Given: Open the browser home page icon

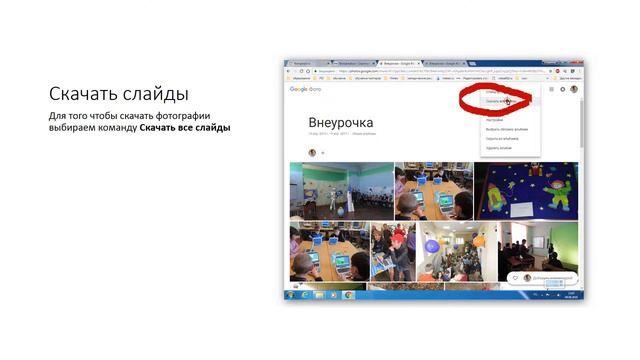Looking at the screenshot, I should click(x=308, y=71).
